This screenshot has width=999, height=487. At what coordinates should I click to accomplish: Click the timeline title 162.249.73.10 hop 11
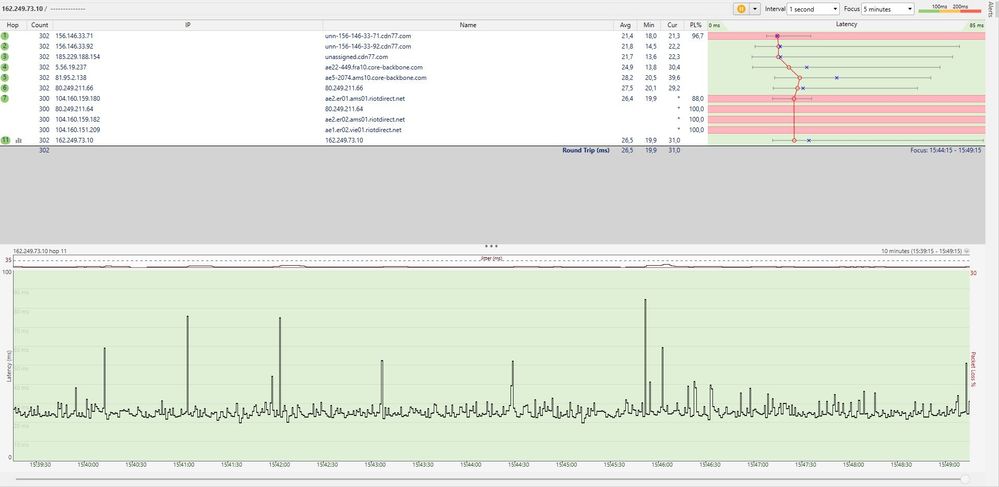tap(40, 251)
